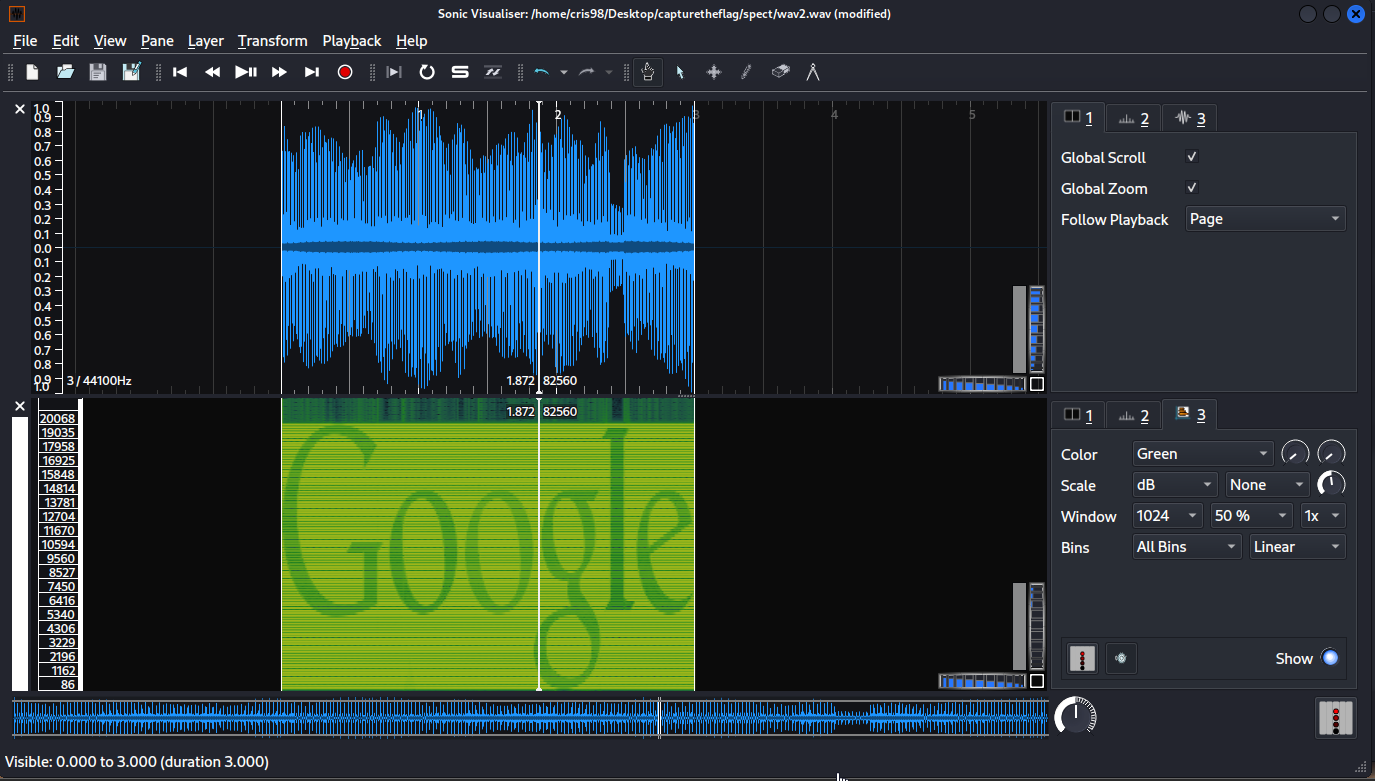Undo the last action with the blue arrow
This screenshot has width=1375, height=781.
point(542,72)
